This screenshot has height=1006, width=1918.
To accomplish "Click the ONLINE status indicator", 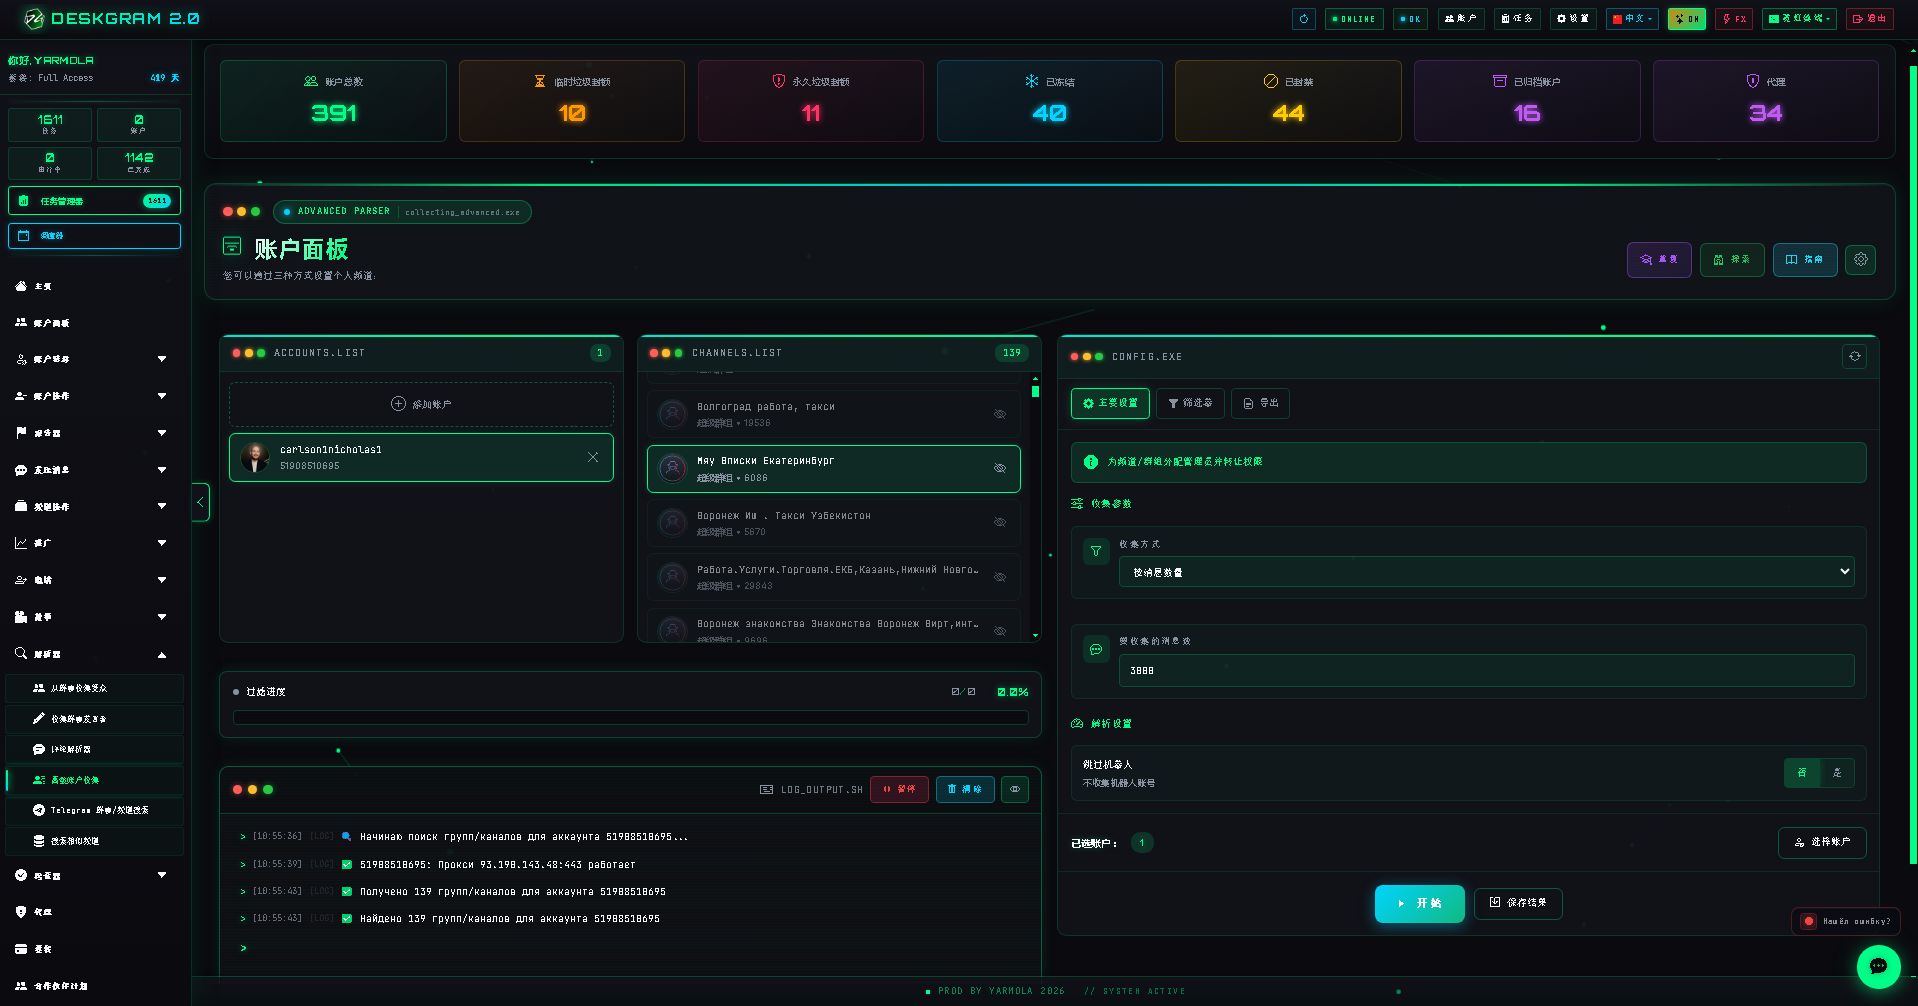I will click(x=1354, y=19).
